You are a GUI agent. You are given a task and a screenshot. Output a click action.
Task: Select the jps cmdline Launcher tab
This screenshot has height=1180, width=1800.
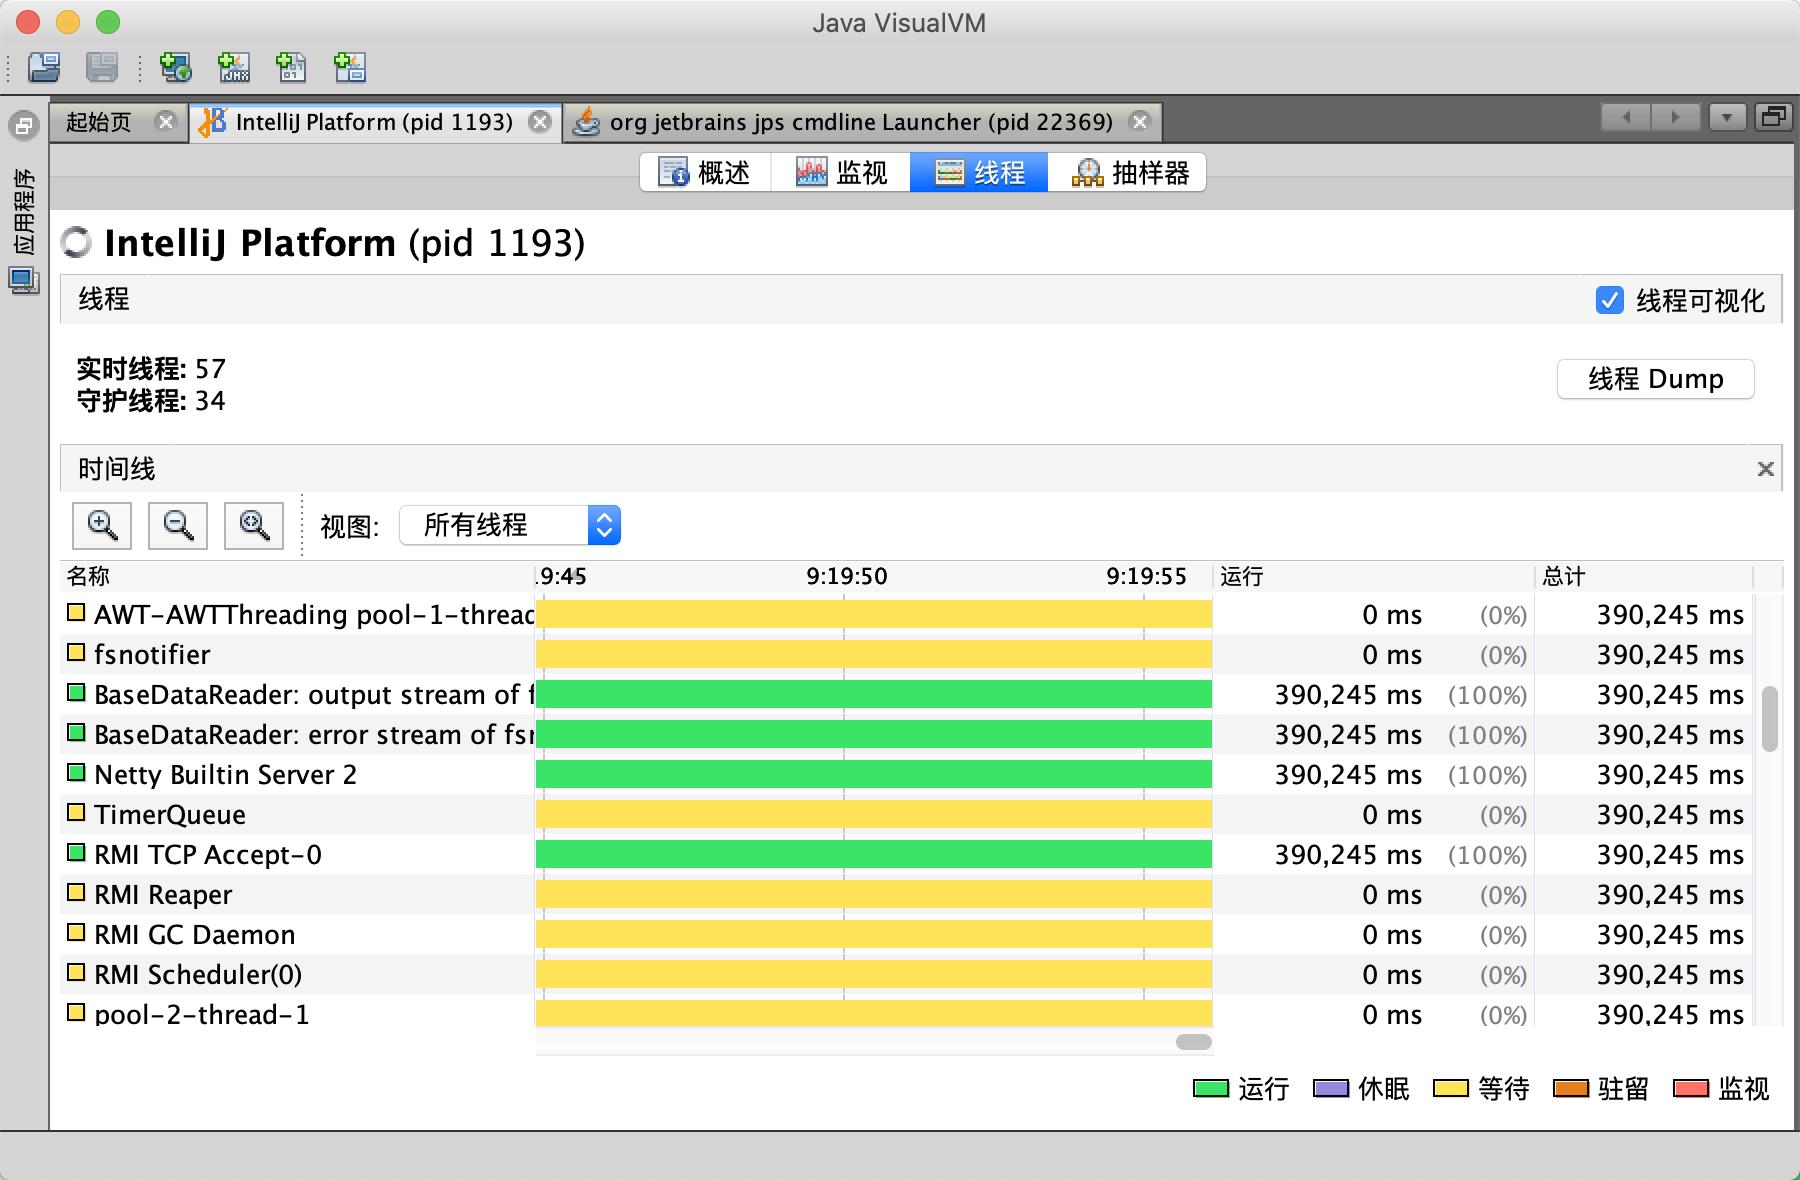click(860, 122)
